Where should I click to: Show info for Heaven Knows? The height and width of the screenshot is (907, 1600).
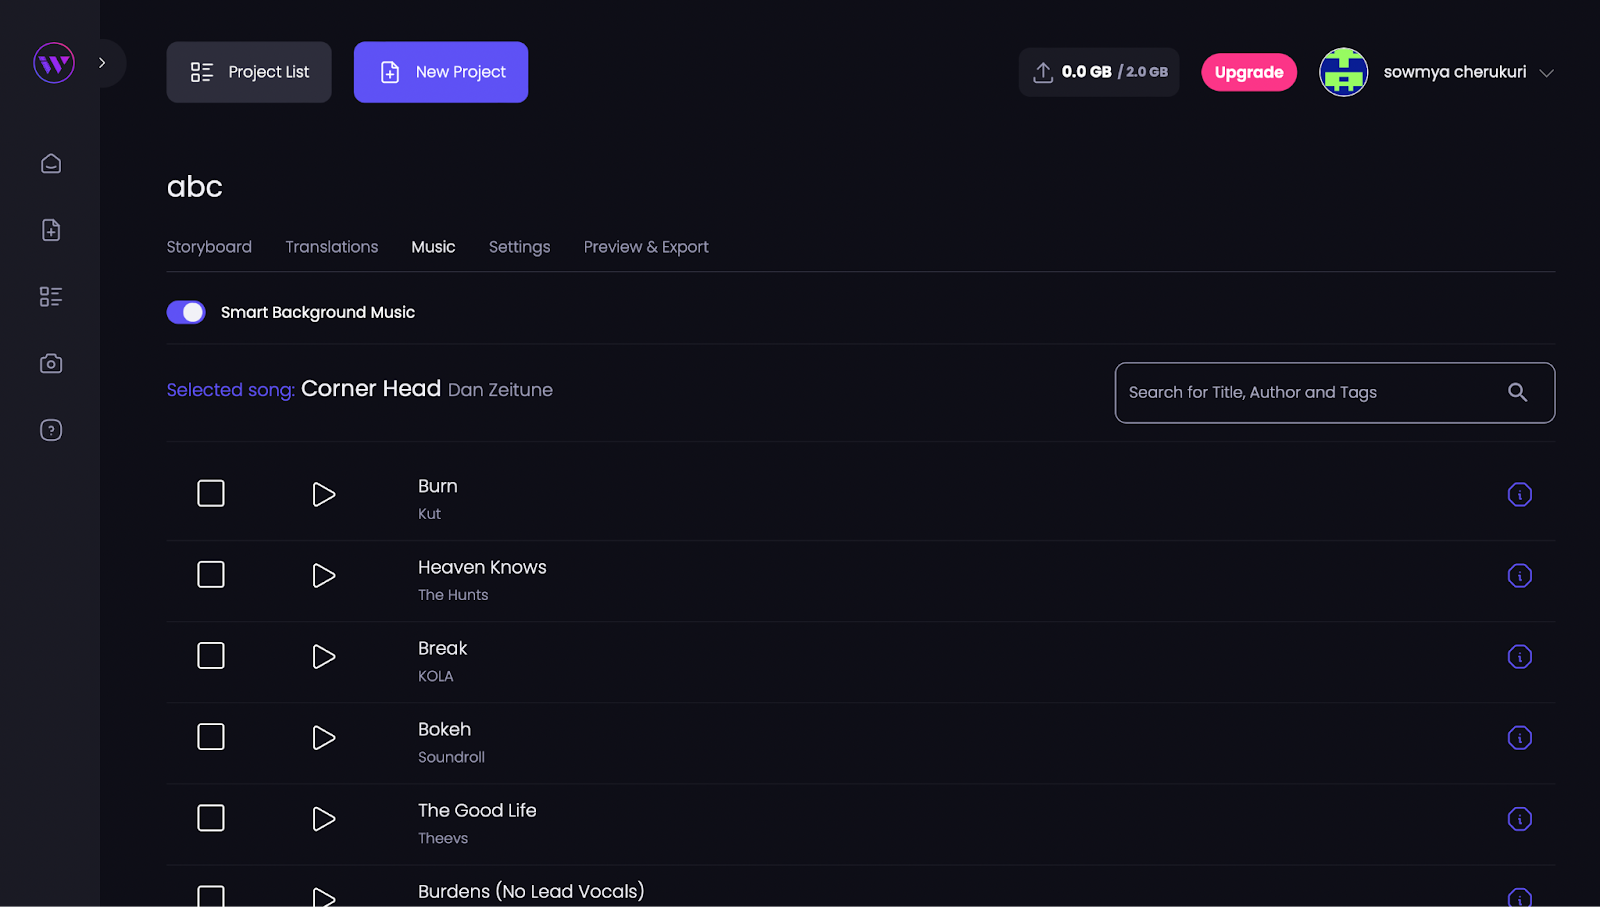click(x=1519, y=575)
